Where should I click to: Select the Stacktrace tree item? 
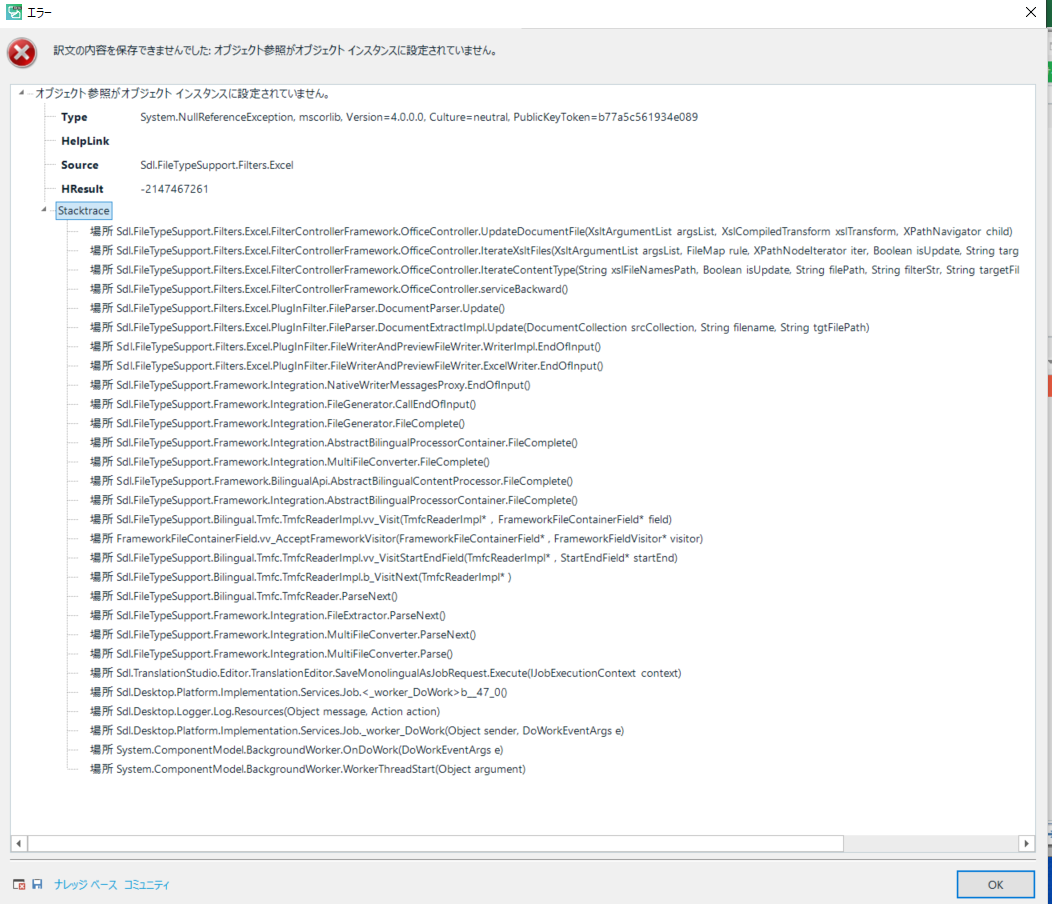click(83, 211)
